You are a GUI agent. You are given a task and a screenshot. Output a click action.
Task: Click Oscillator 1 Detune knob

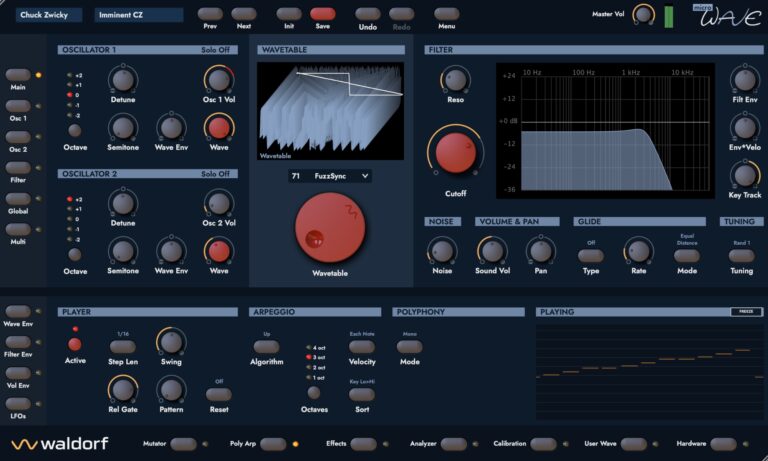(x=123, y=80)
